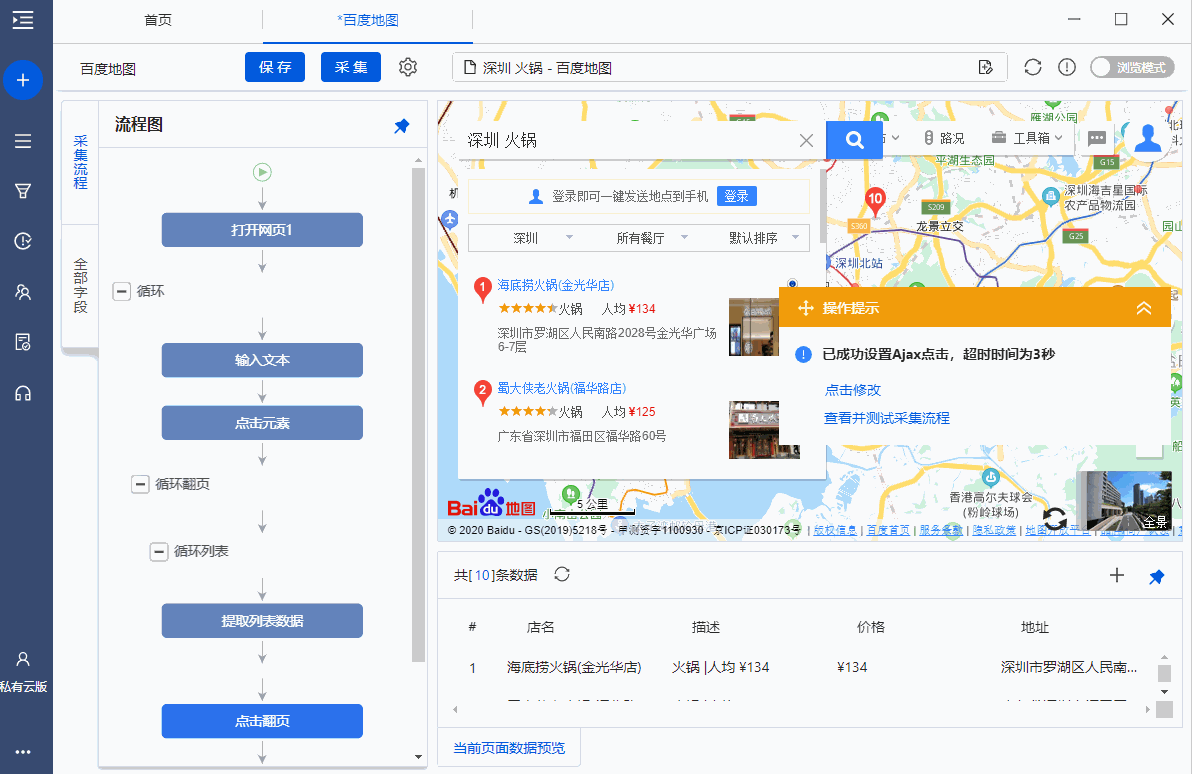Click the page icon at URL bar end
This screenshot has height=774, width=1192.
(x=986, y=68)
